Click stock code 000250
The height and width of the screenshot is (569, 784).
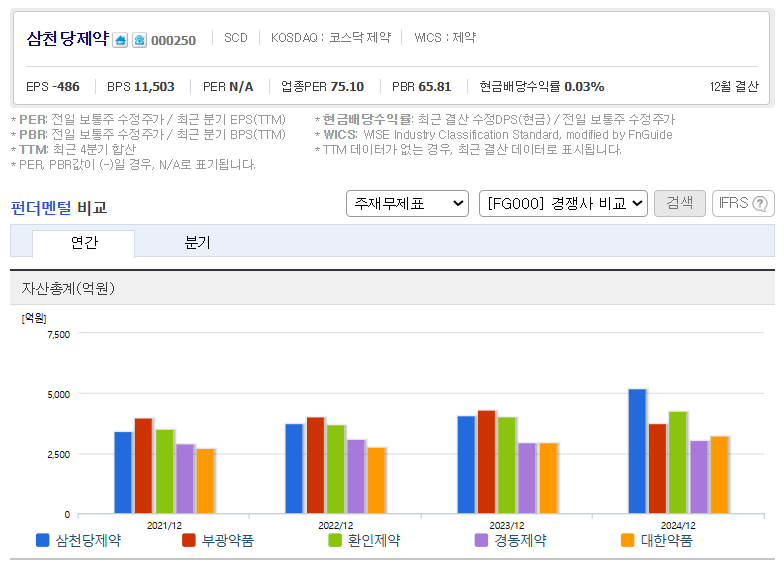174,40
